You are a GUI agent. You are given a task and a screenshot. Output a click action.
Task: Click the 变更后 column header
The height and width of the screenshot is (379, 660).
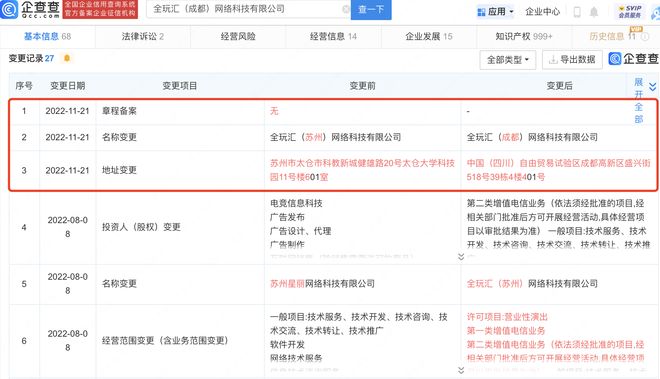coord(559,86)
